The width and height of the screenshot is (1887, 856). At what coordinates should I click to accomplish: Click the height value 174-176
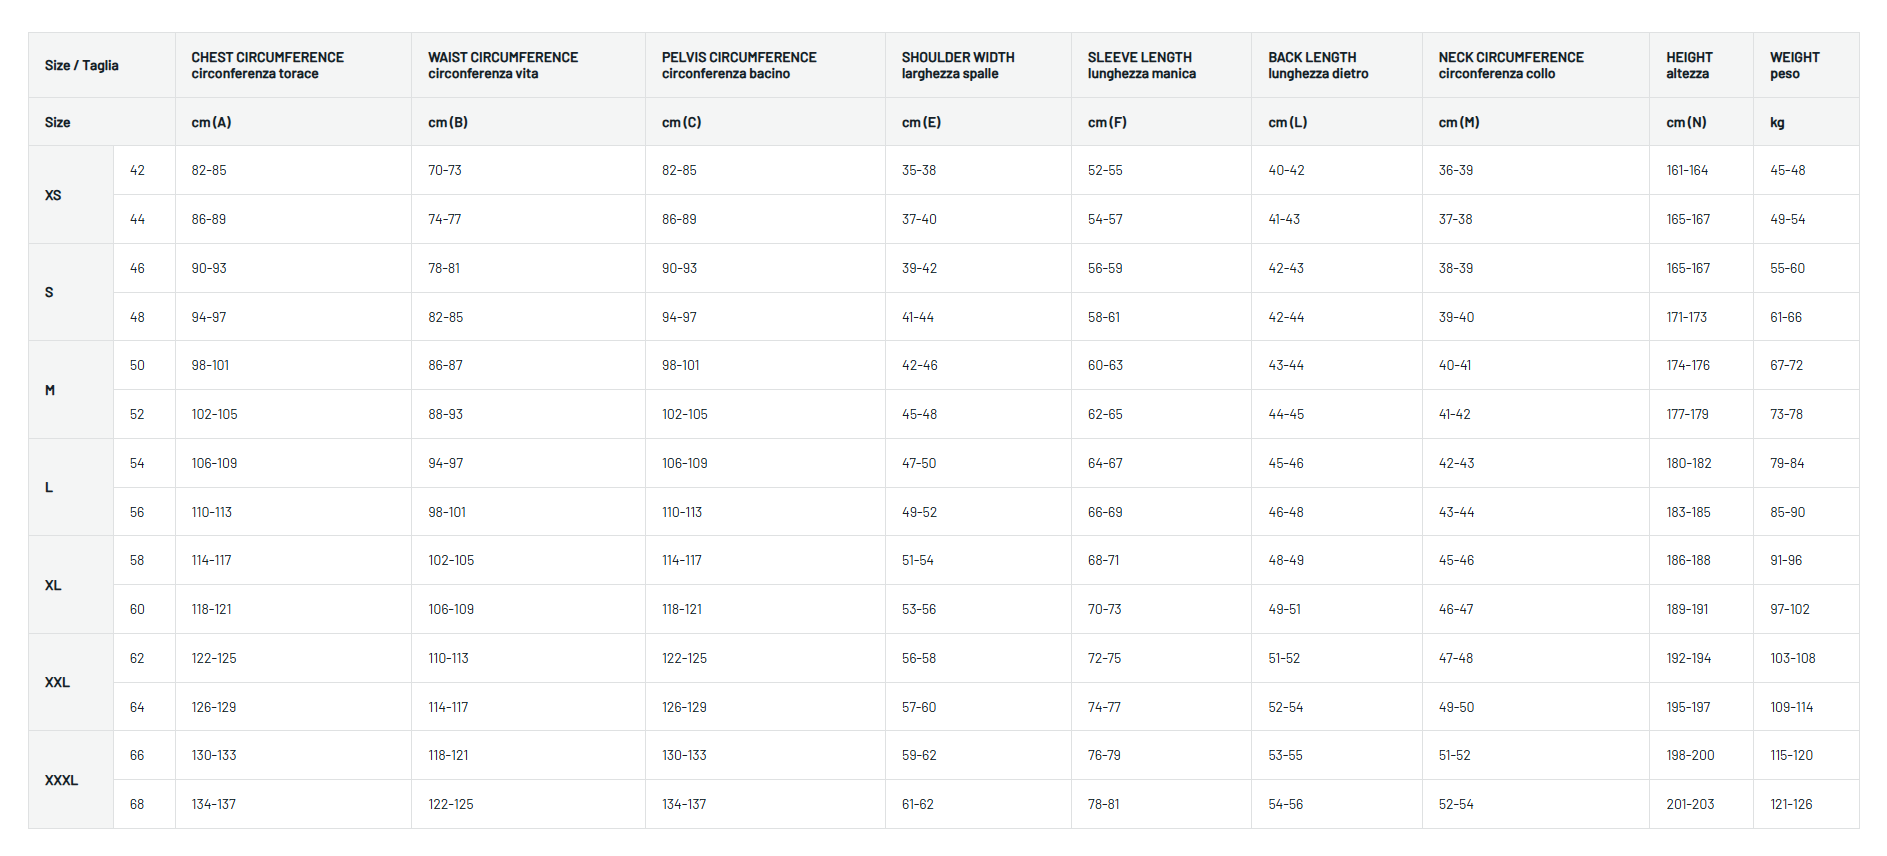tap(1688, 366)
